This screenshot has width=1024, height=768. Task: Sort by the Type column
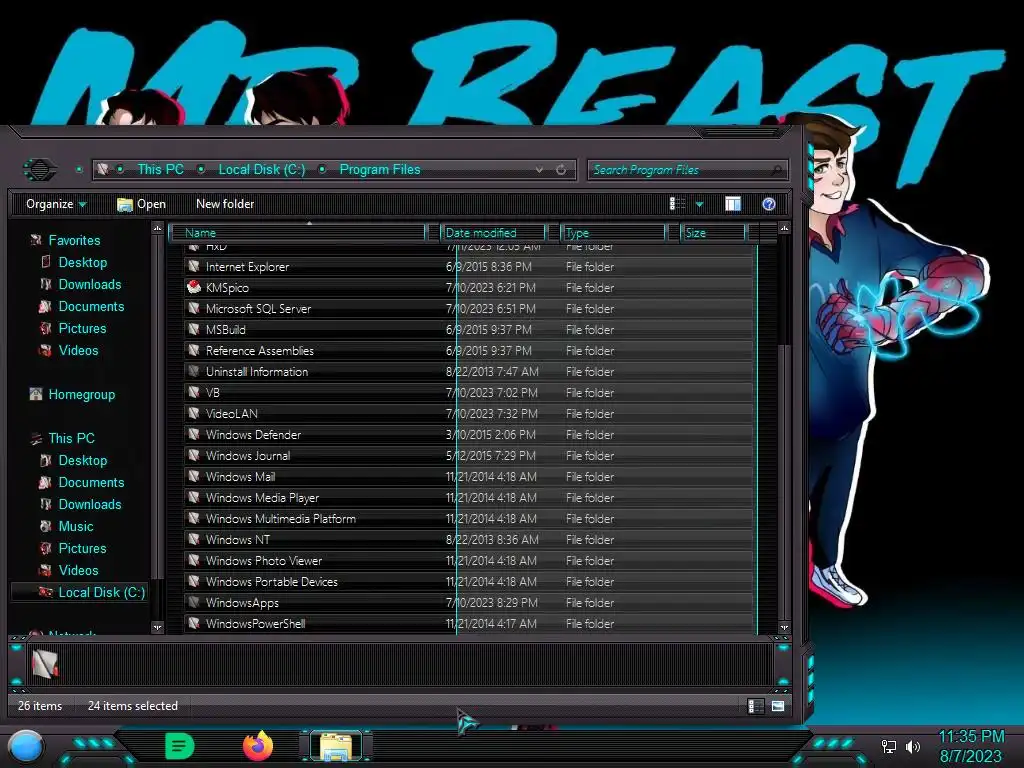click(x=613, y=232)
